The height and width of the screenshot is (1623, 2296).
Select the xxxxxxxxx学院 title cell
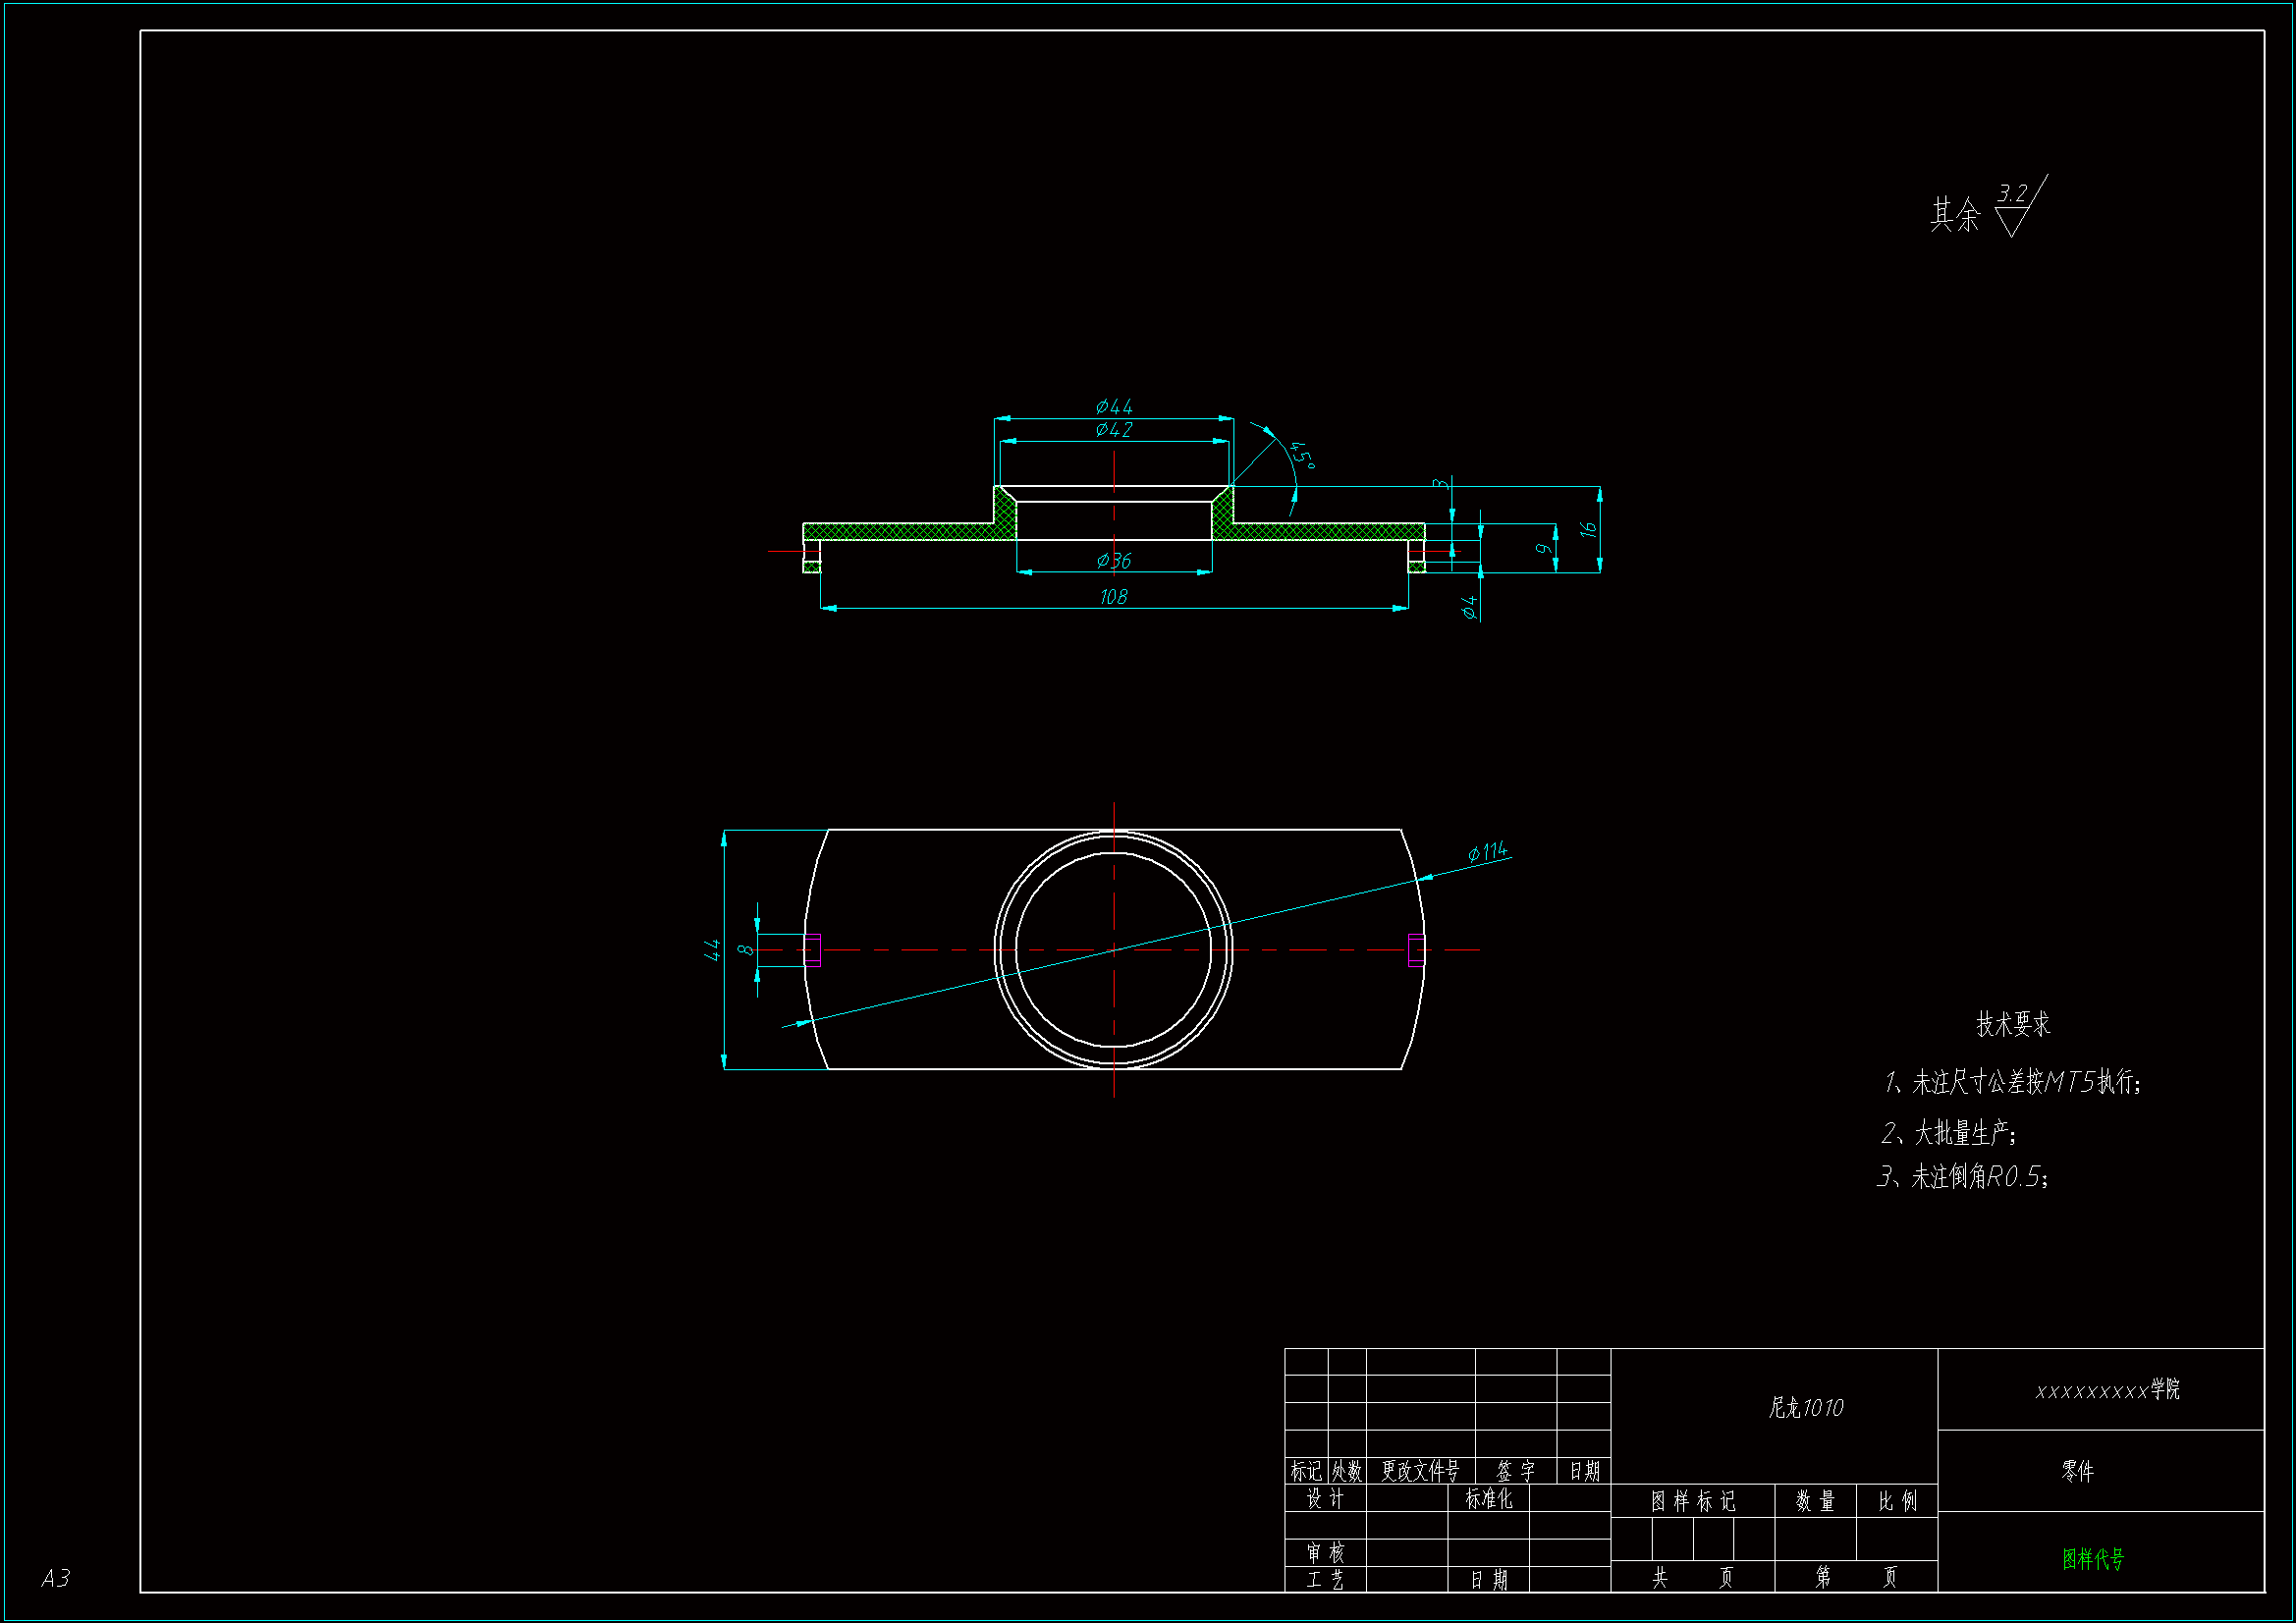[x=2107, y=1390]
